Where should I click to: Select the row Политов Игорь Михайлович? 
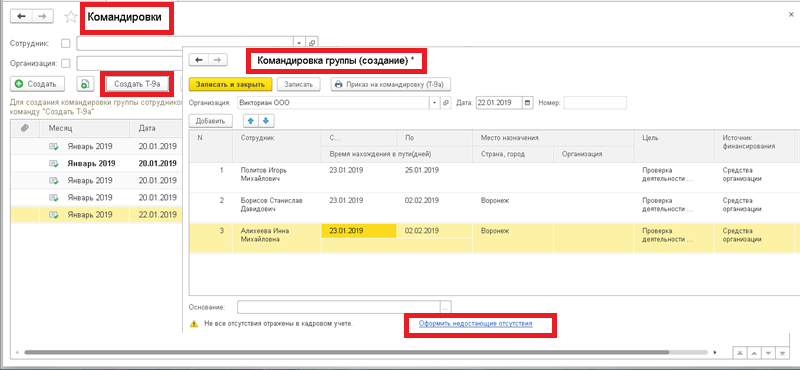(x=493, y=177)
